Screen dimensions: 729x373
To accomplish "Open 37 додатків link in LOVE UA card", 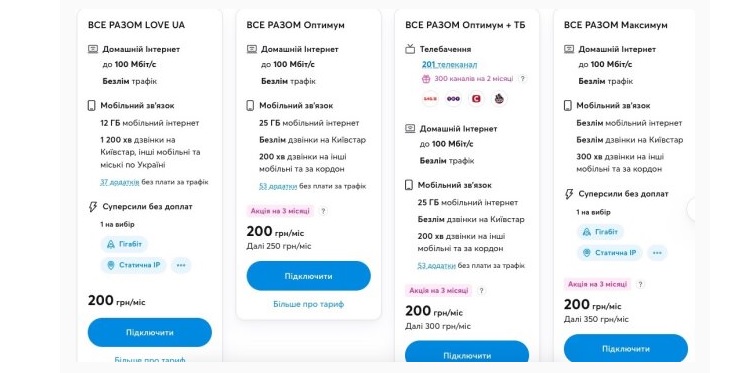I will [x=119, y=182].
